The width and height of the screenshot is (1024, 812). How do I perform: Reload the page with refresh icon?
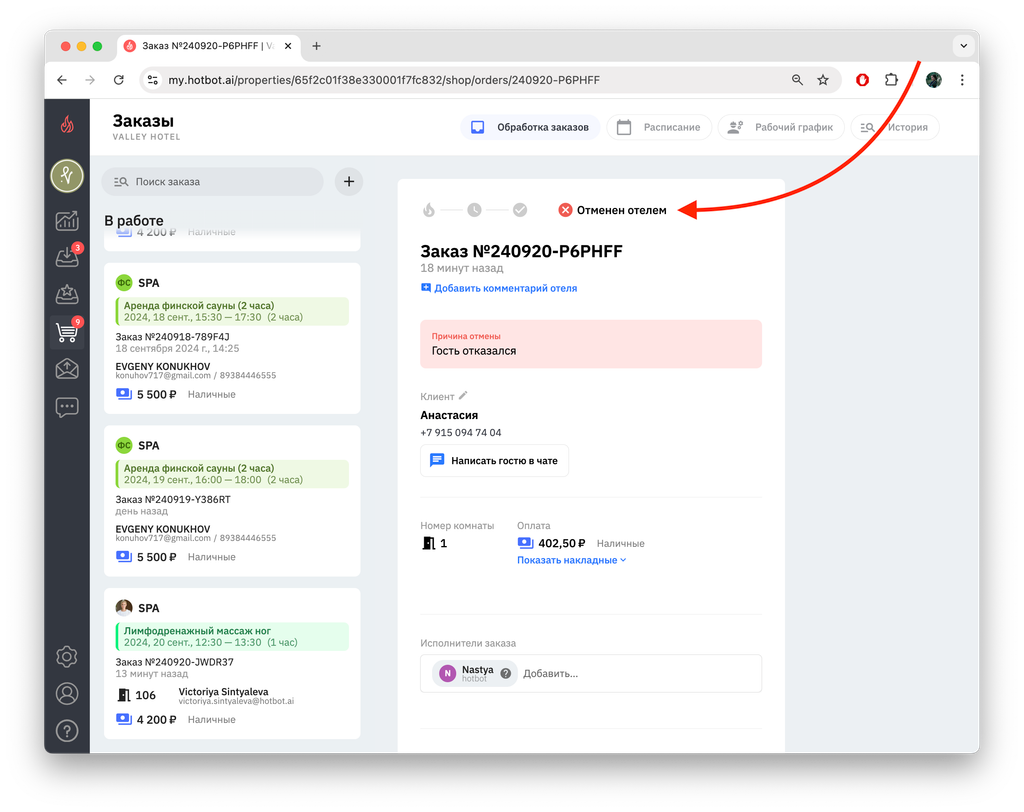pos(118,80)
